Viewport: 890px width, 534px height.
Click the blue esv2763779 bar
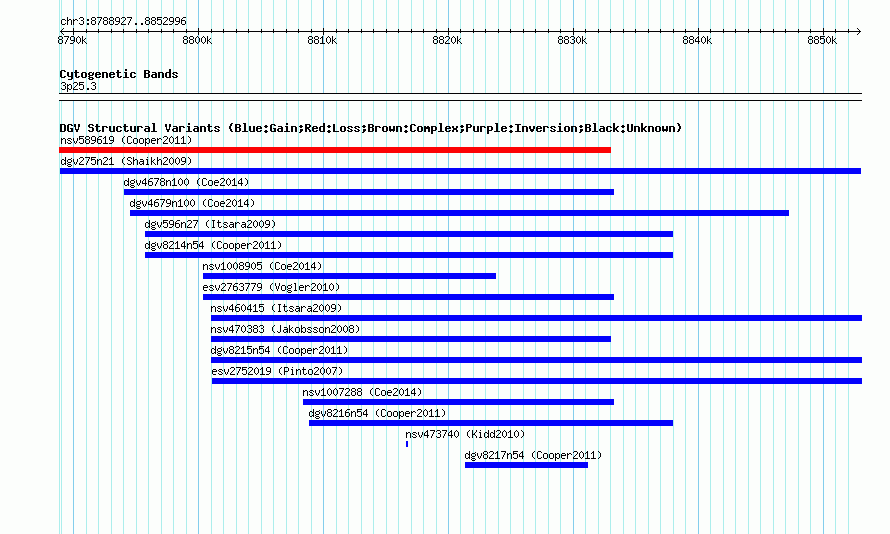coord(408,297)
